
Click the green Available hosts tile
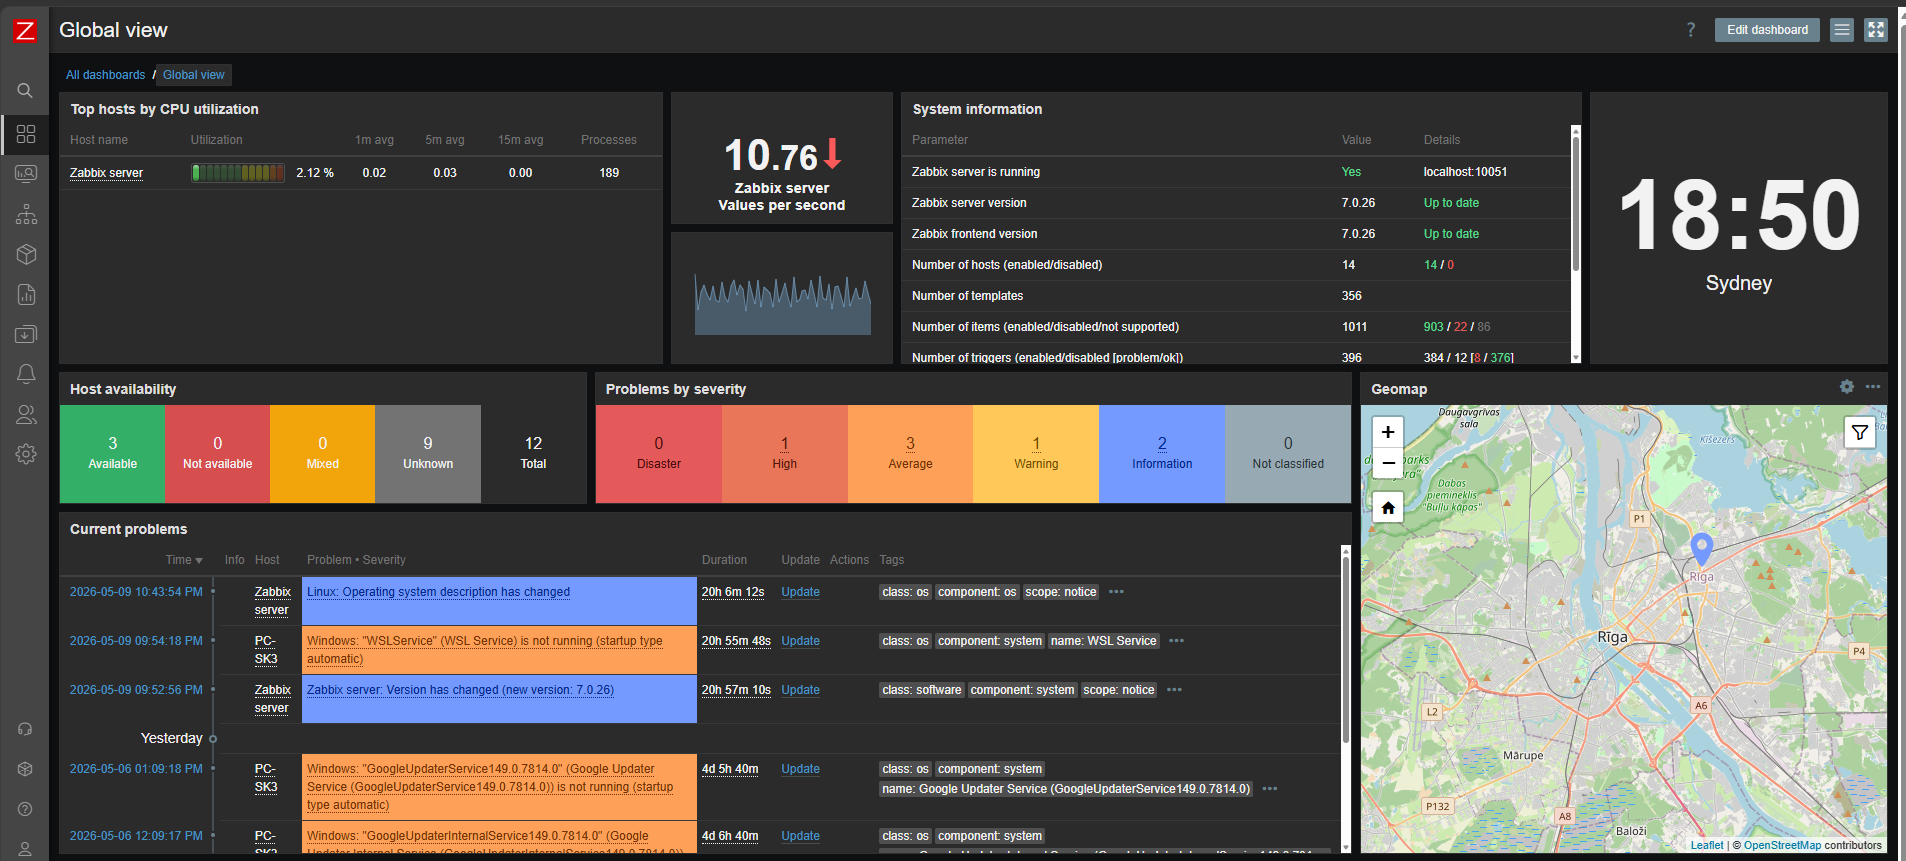click(x=112, y=454)
